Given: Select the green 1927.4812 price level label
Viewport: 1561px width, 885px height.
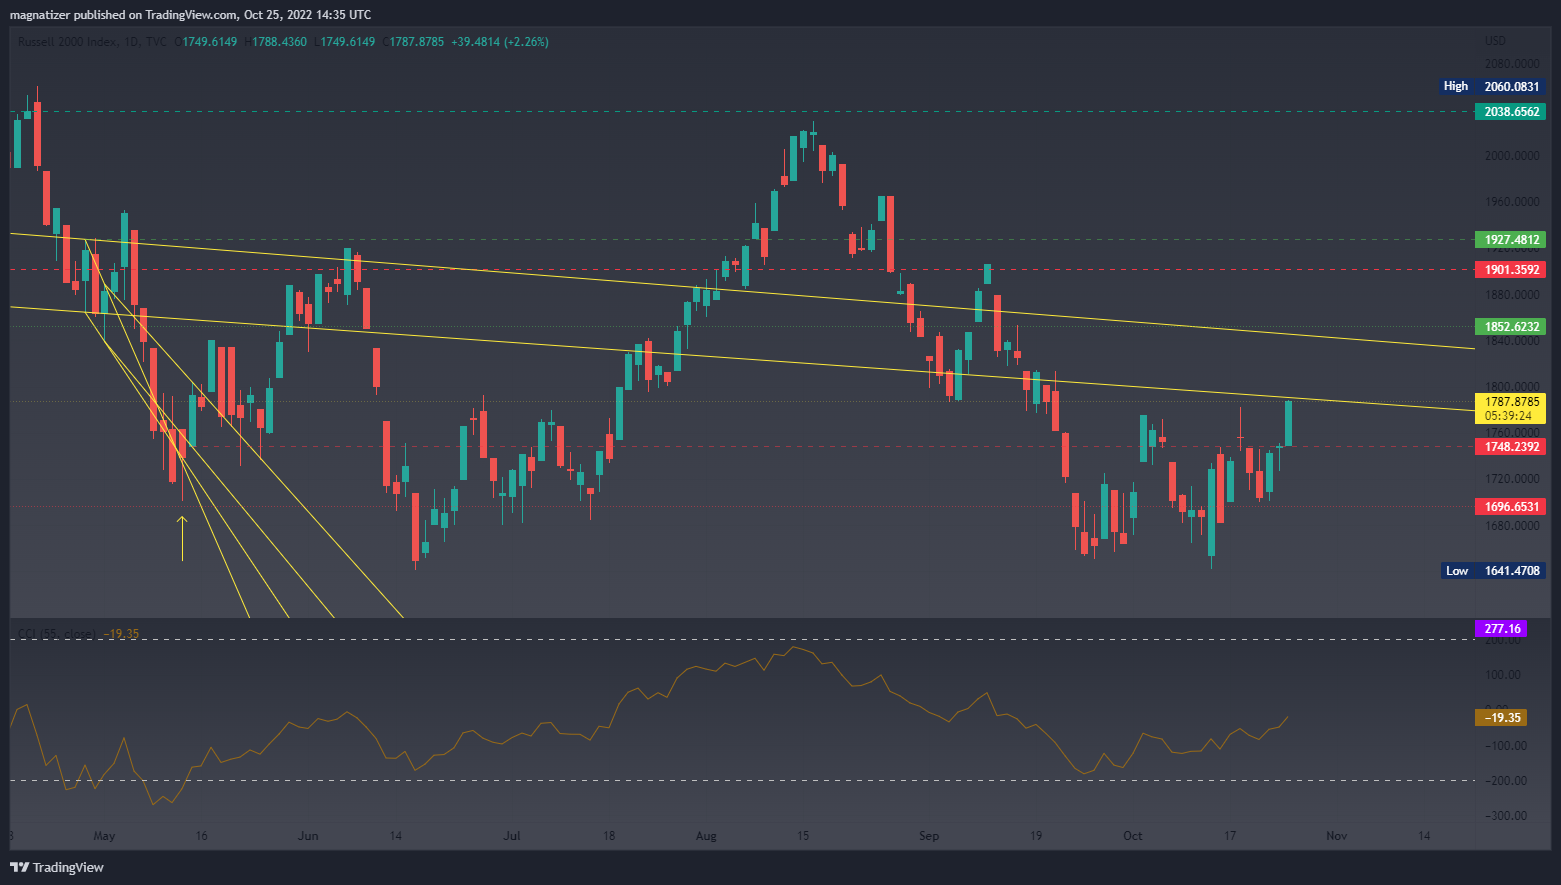Looking at the screenshot, I should click(x=1510, y=240).
